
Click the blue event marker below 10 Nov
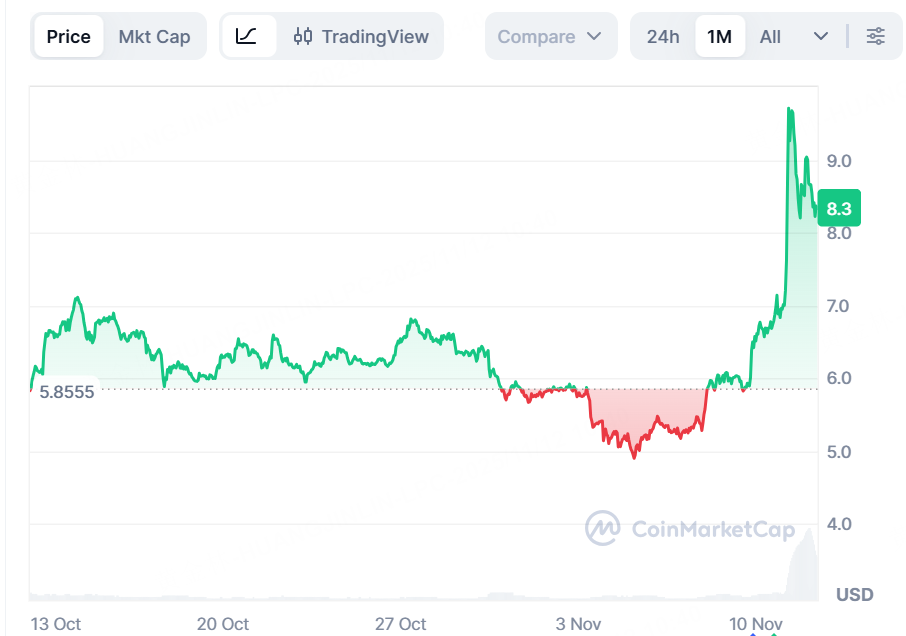[x=754, y=632]
